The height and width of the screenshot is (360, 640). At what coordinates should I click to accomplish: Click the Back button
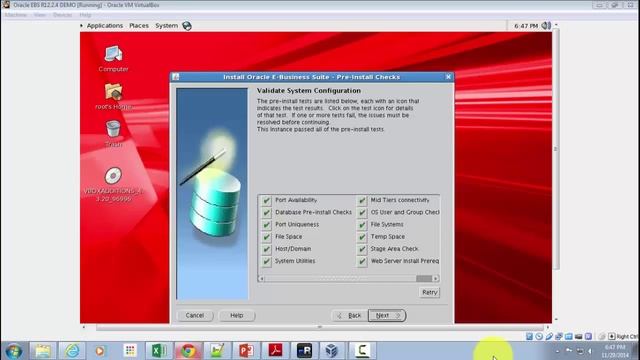(349, 316)
